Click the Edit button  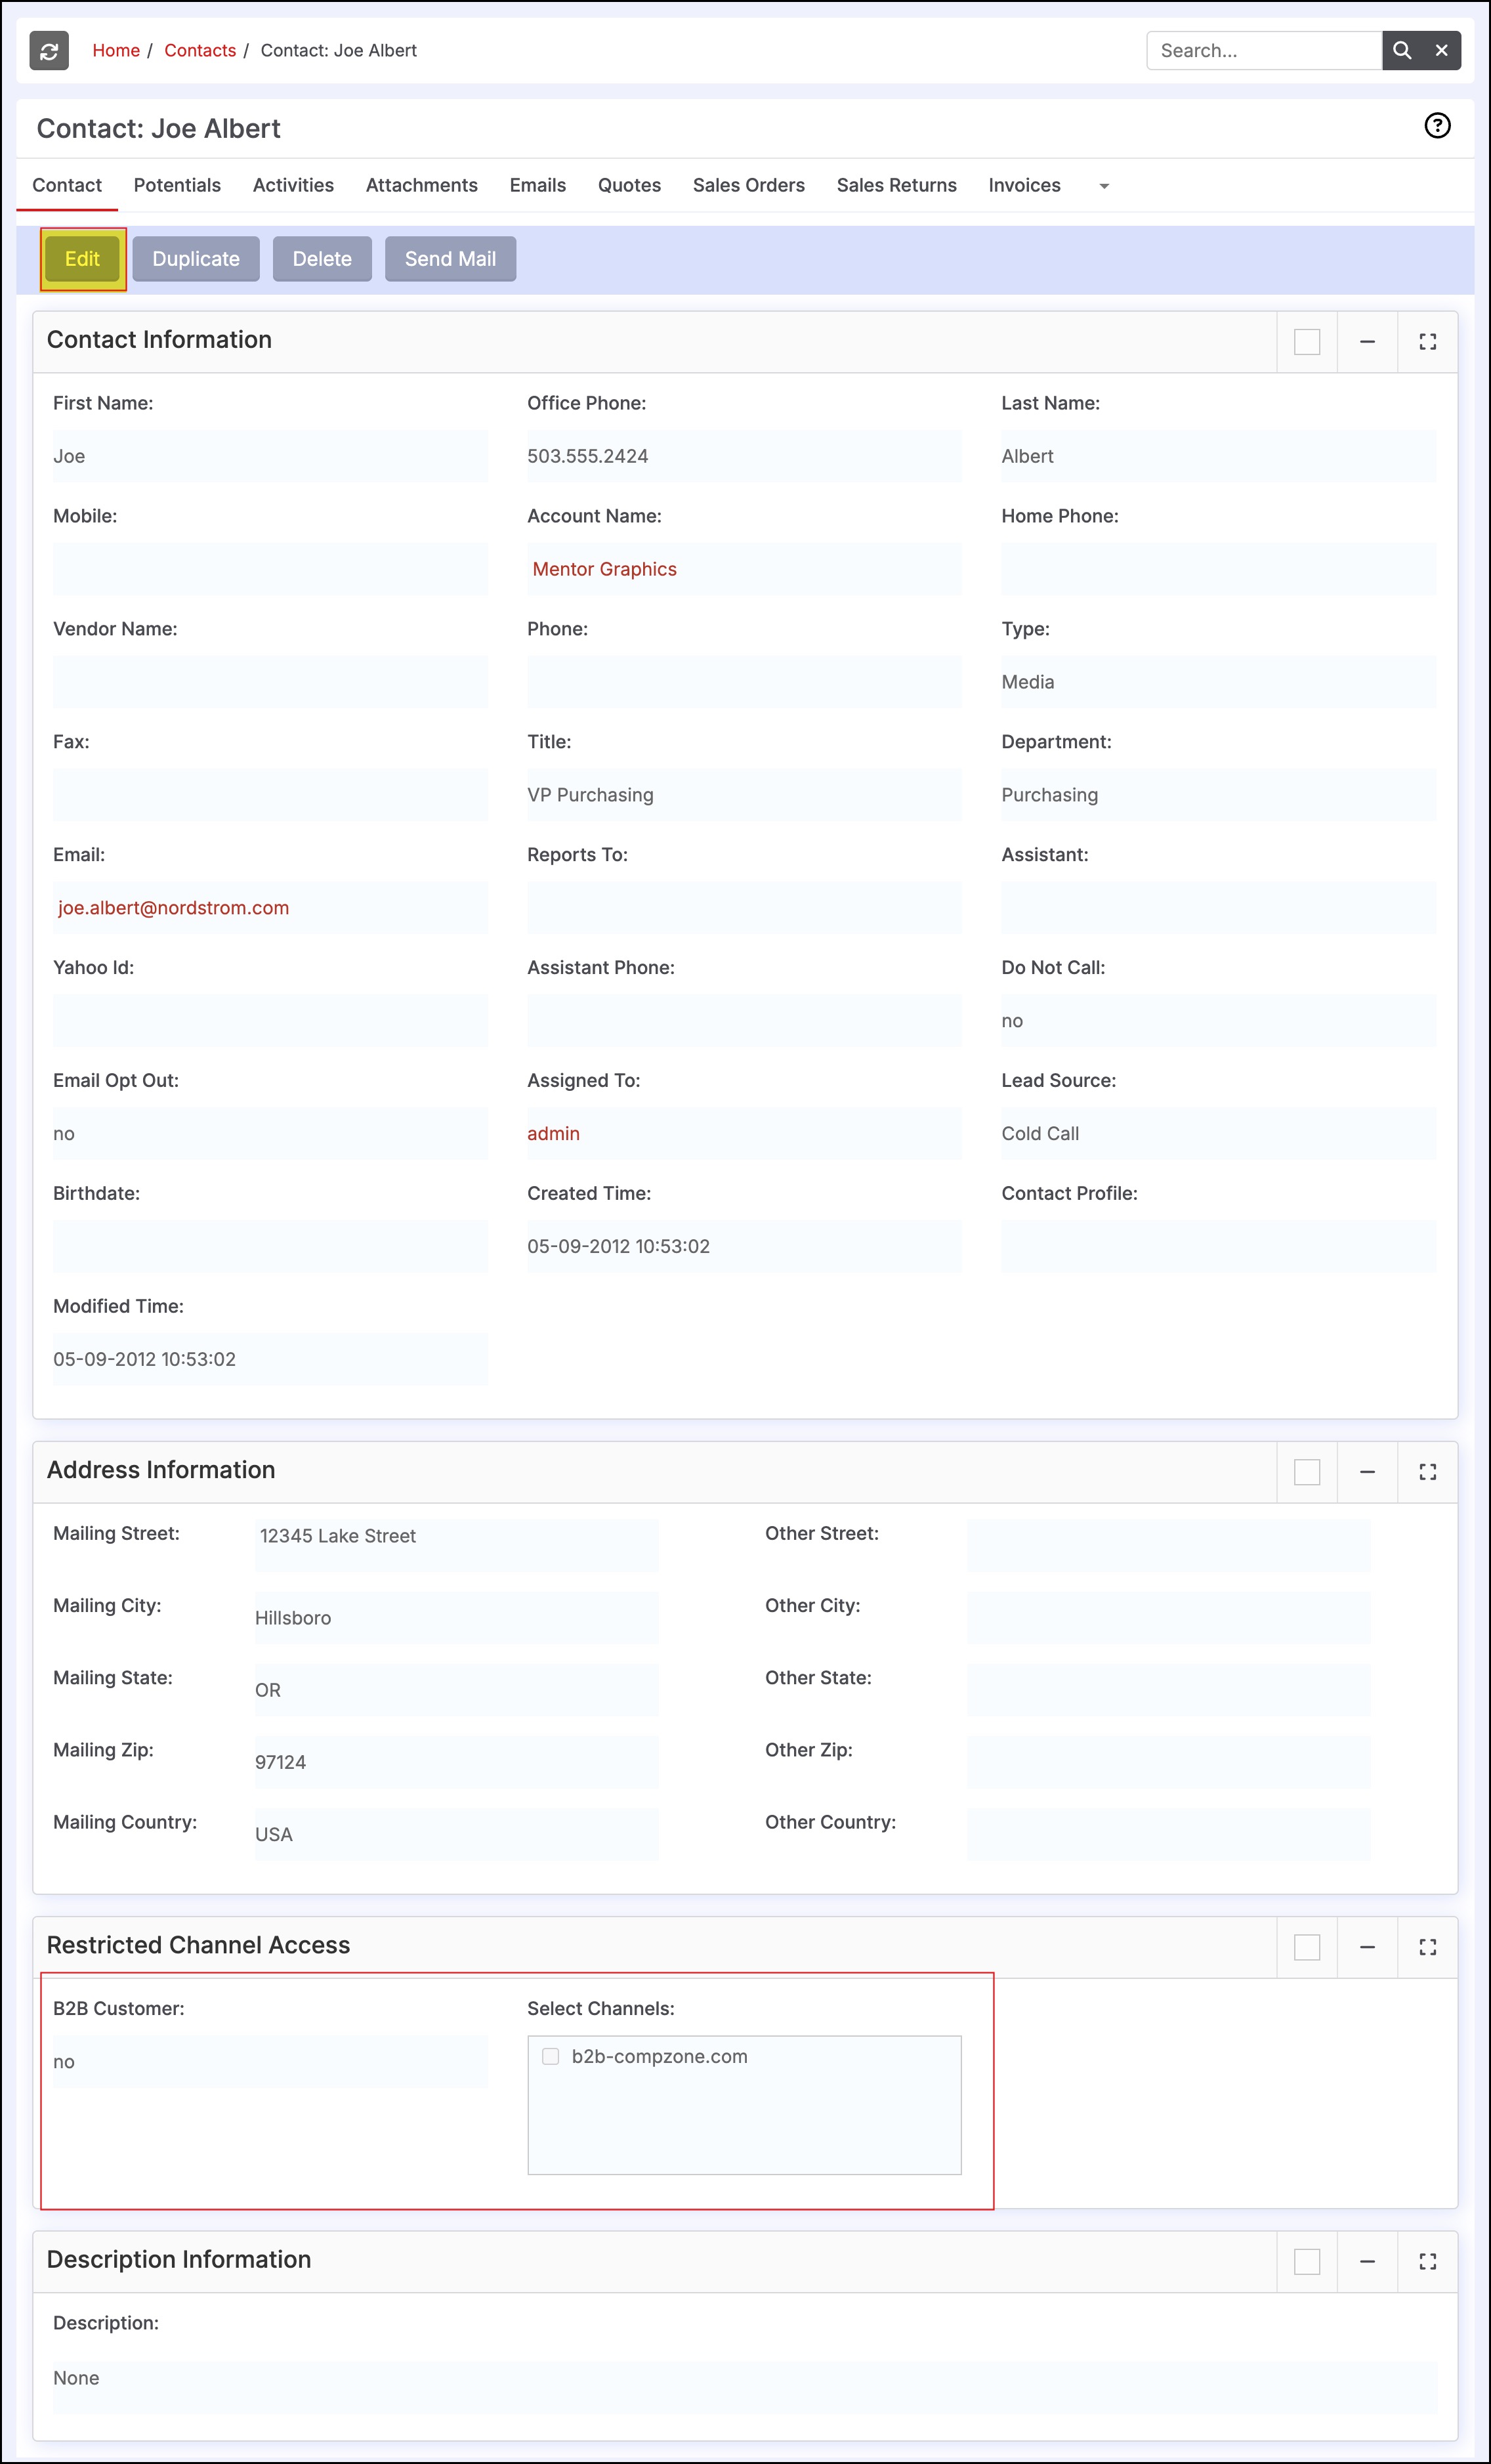tap(83, 259)
